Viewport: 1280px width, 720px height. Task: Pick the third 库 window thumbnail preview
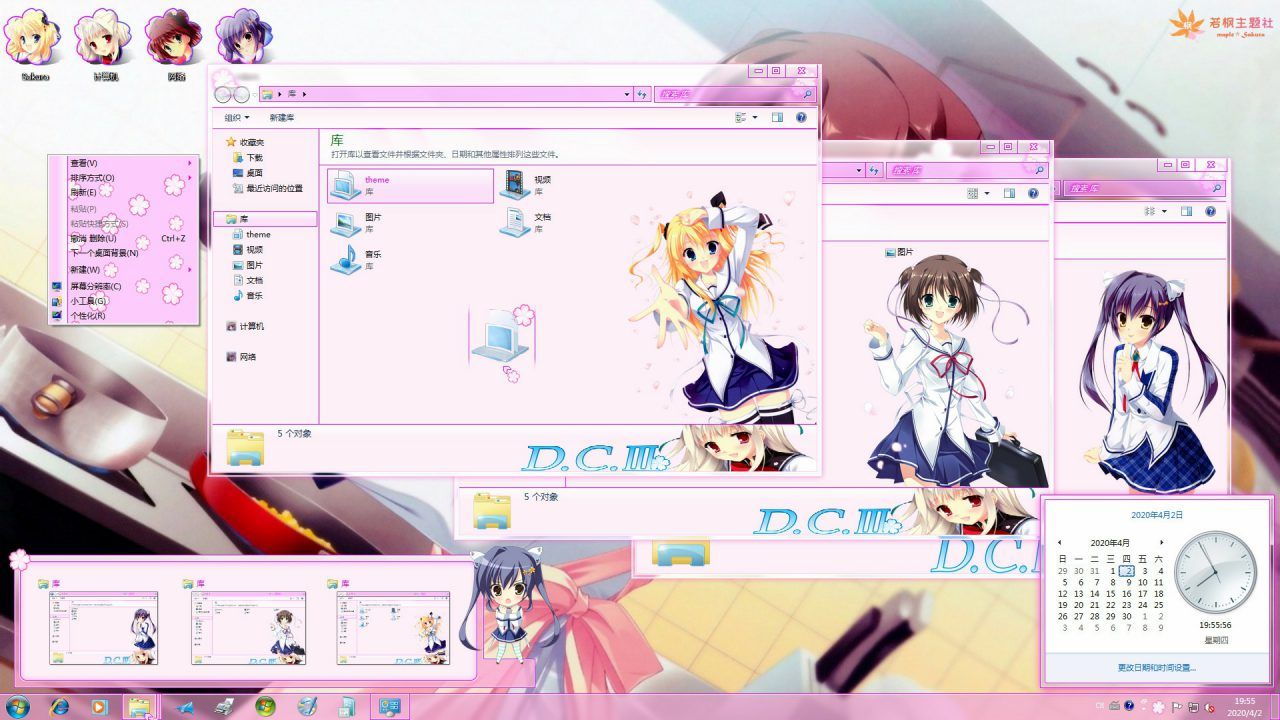[394, 628]
